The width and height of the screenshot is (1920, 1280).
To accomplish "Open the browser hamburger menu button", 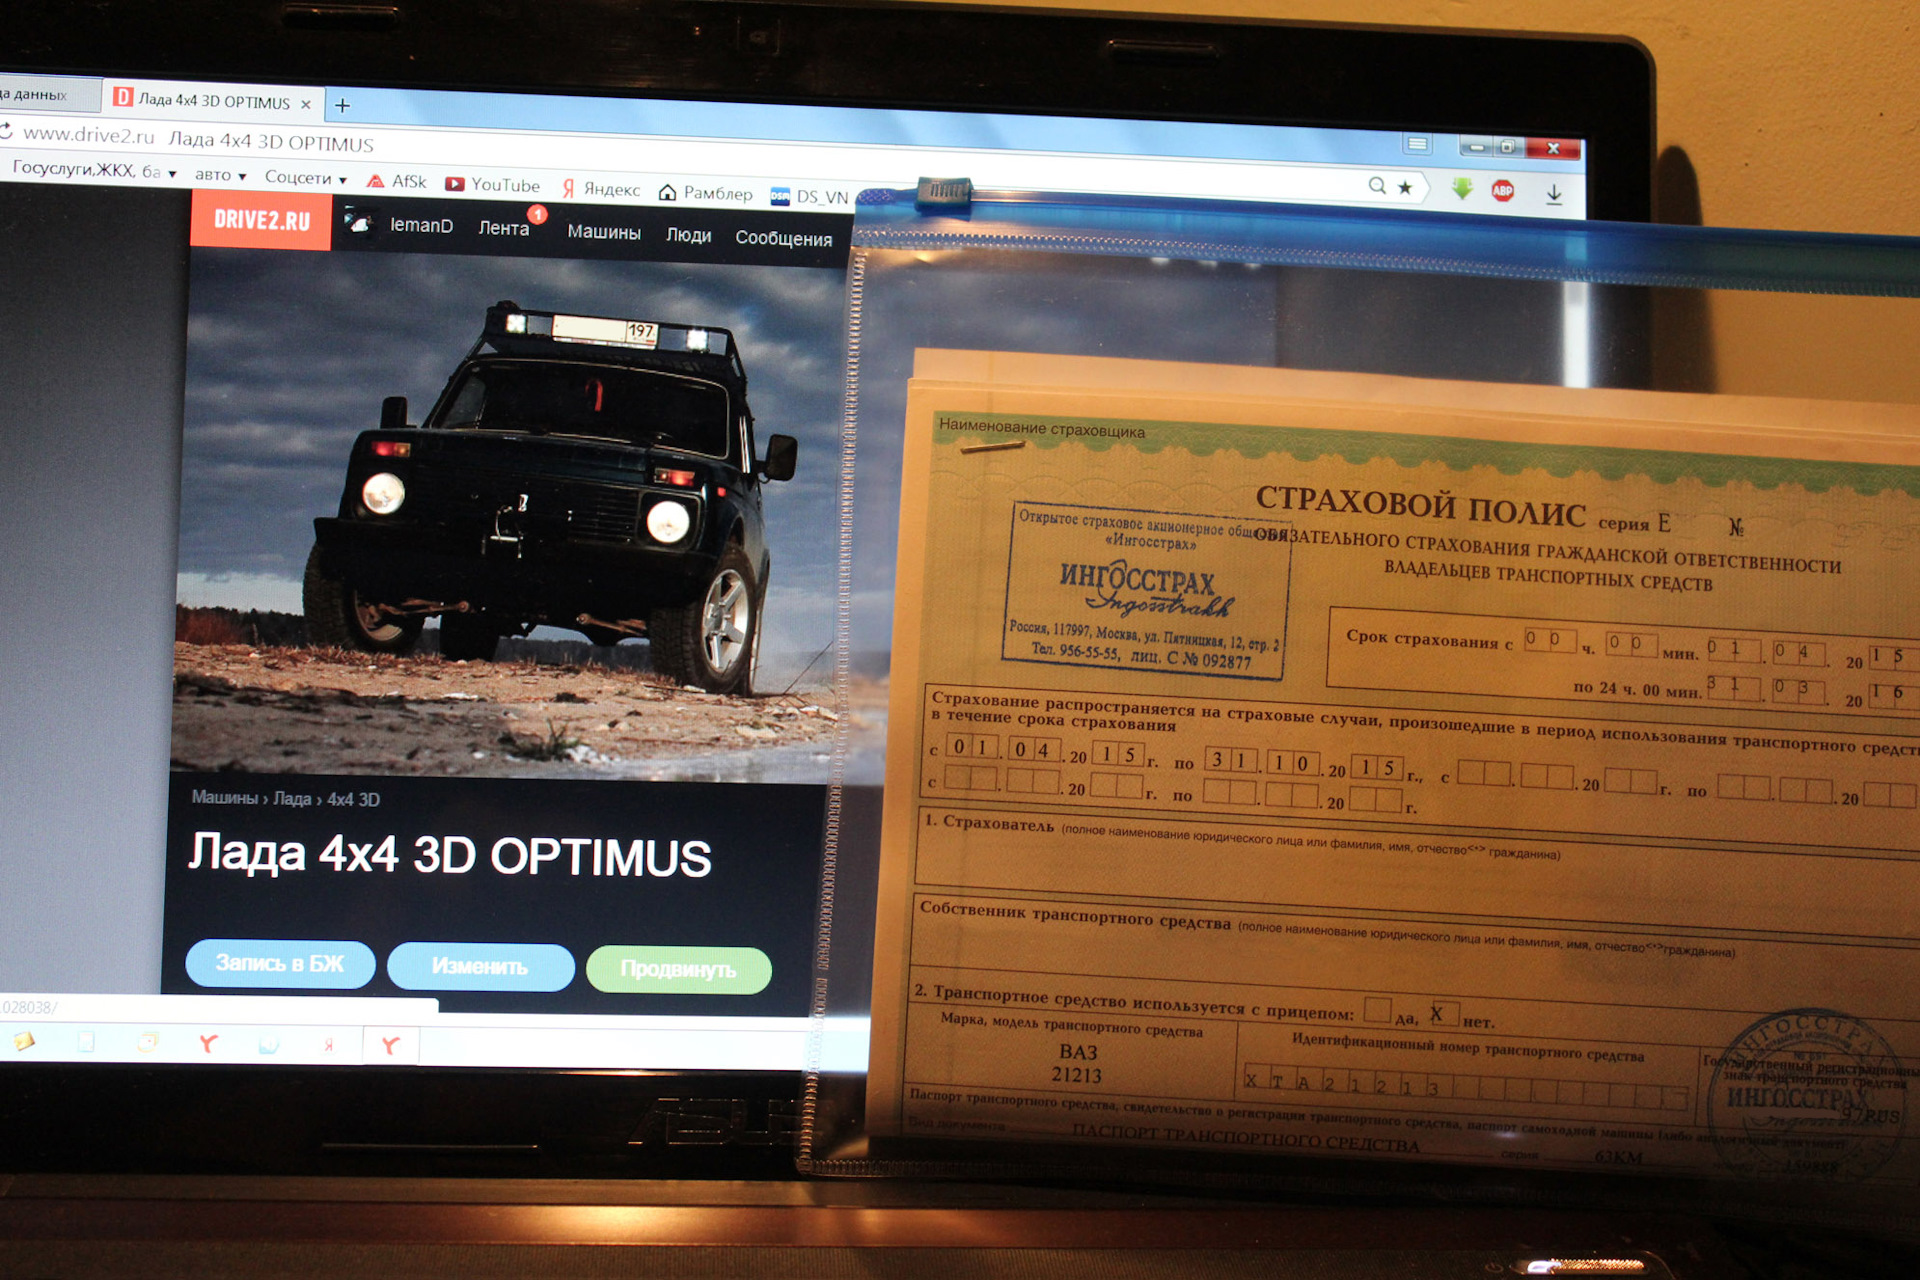I will point(1417,144).
